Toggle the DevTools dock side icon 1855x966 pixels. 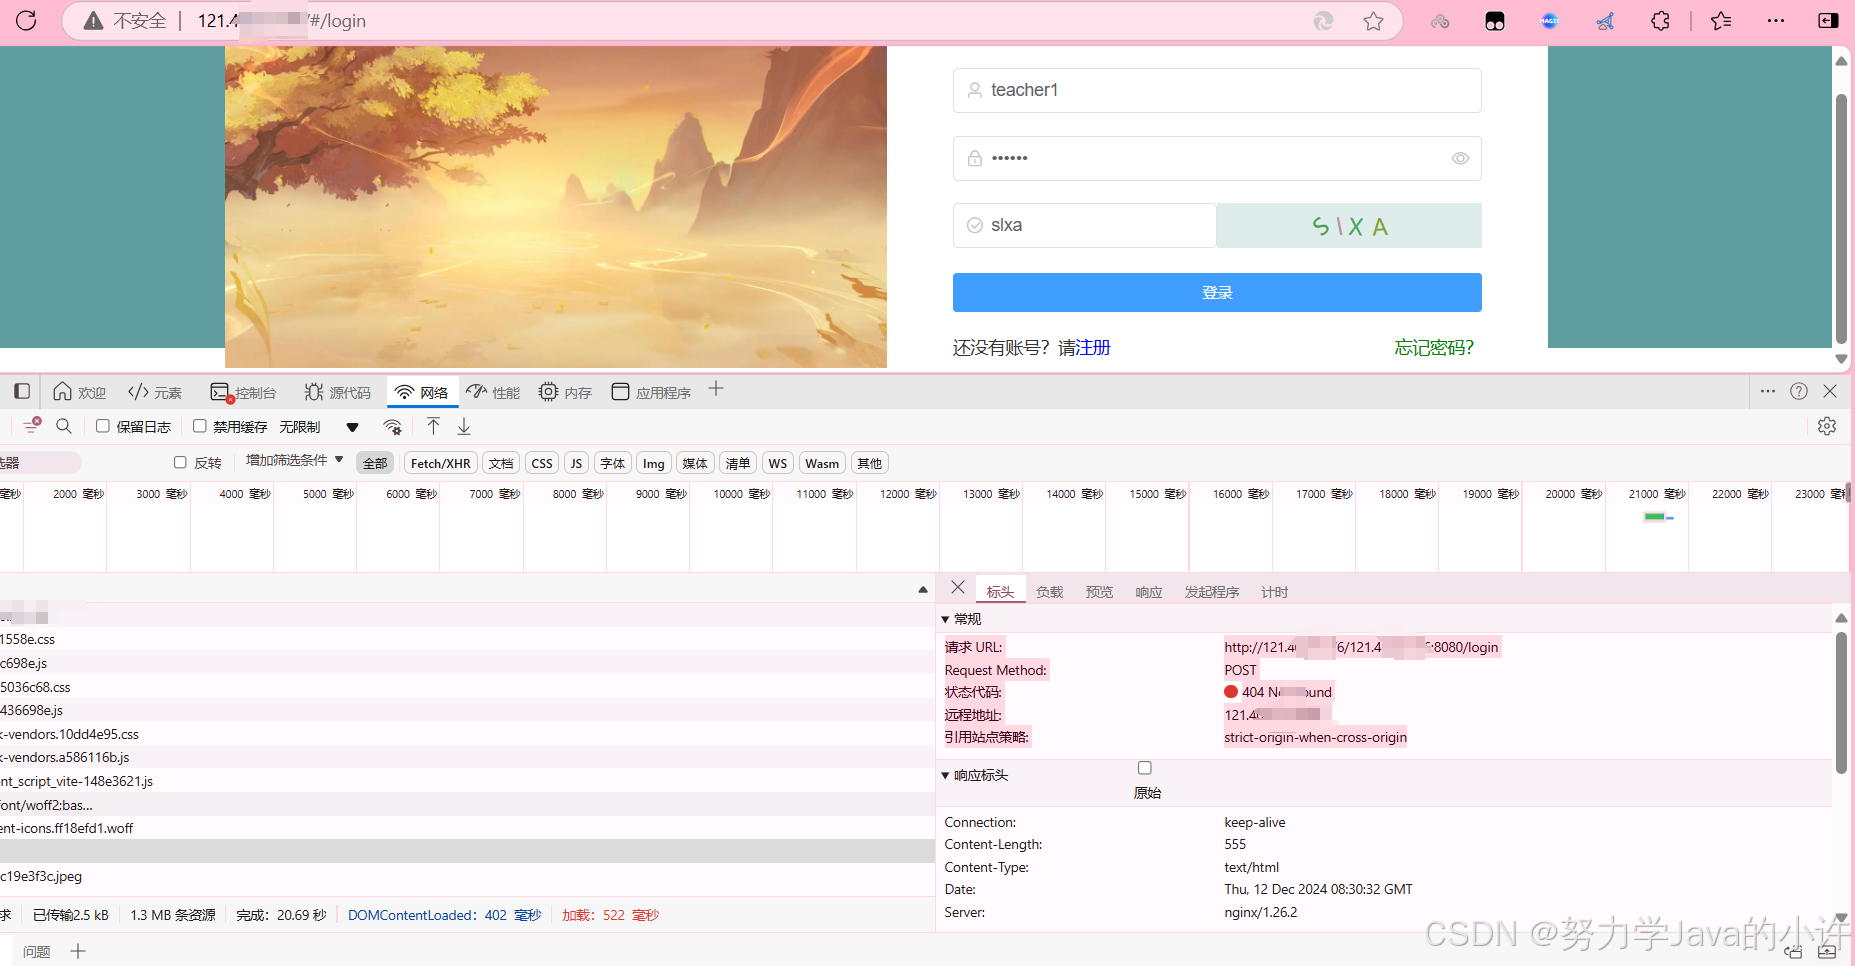(22, 391)
